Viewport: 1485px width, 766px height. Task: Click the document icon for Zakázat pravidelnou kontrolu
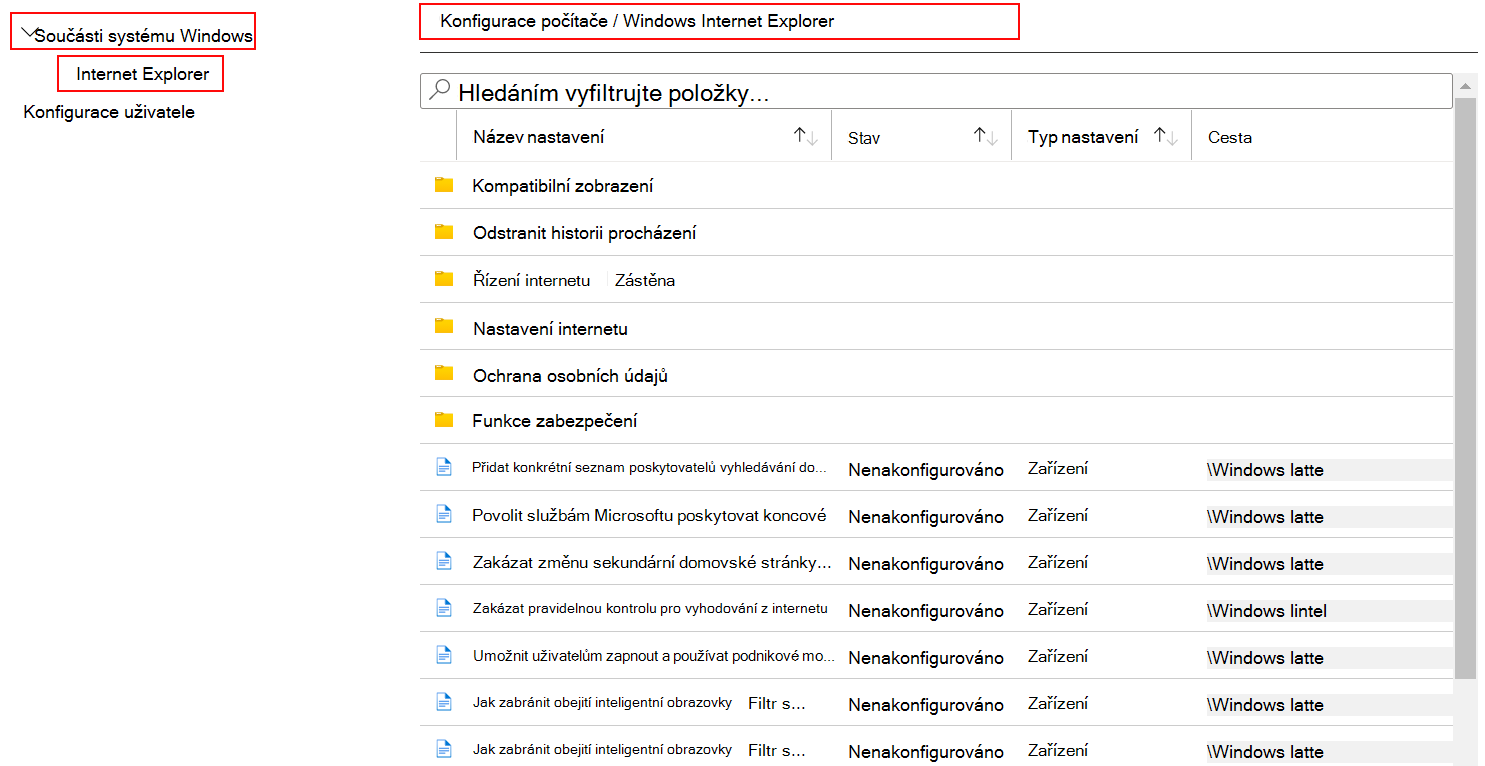(444, 608)
